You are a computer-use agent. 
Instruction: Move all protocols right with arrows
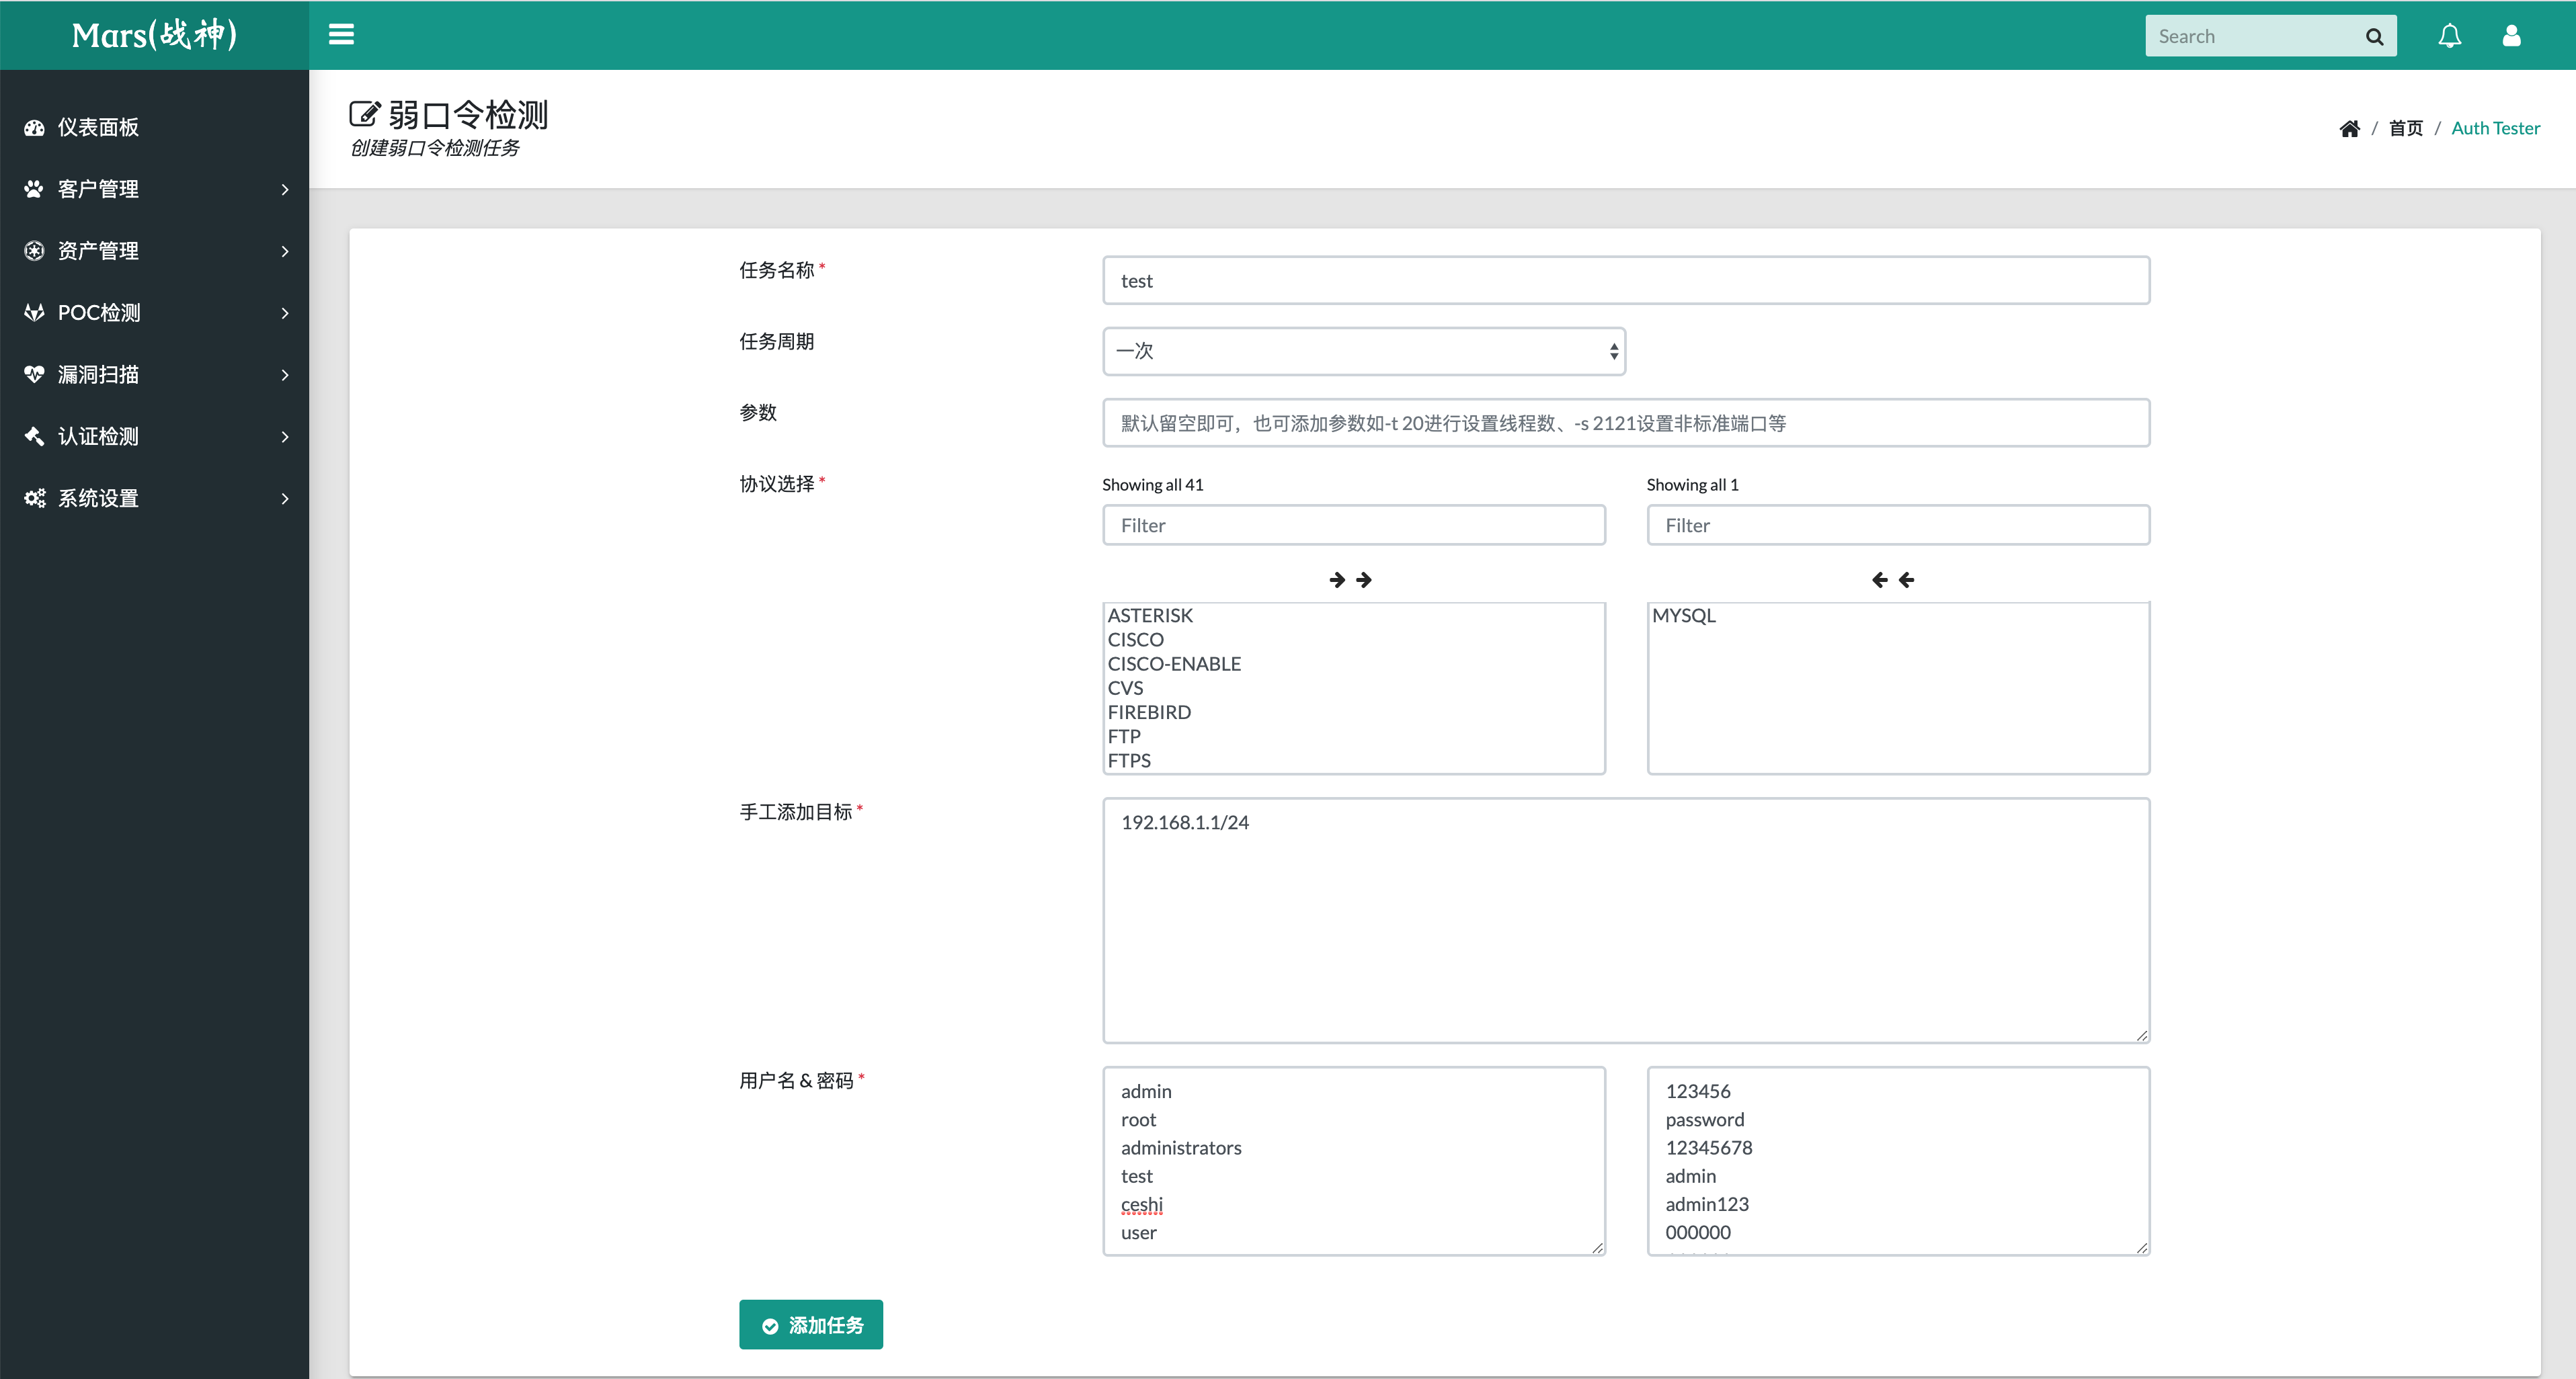tap(1350, 580)
